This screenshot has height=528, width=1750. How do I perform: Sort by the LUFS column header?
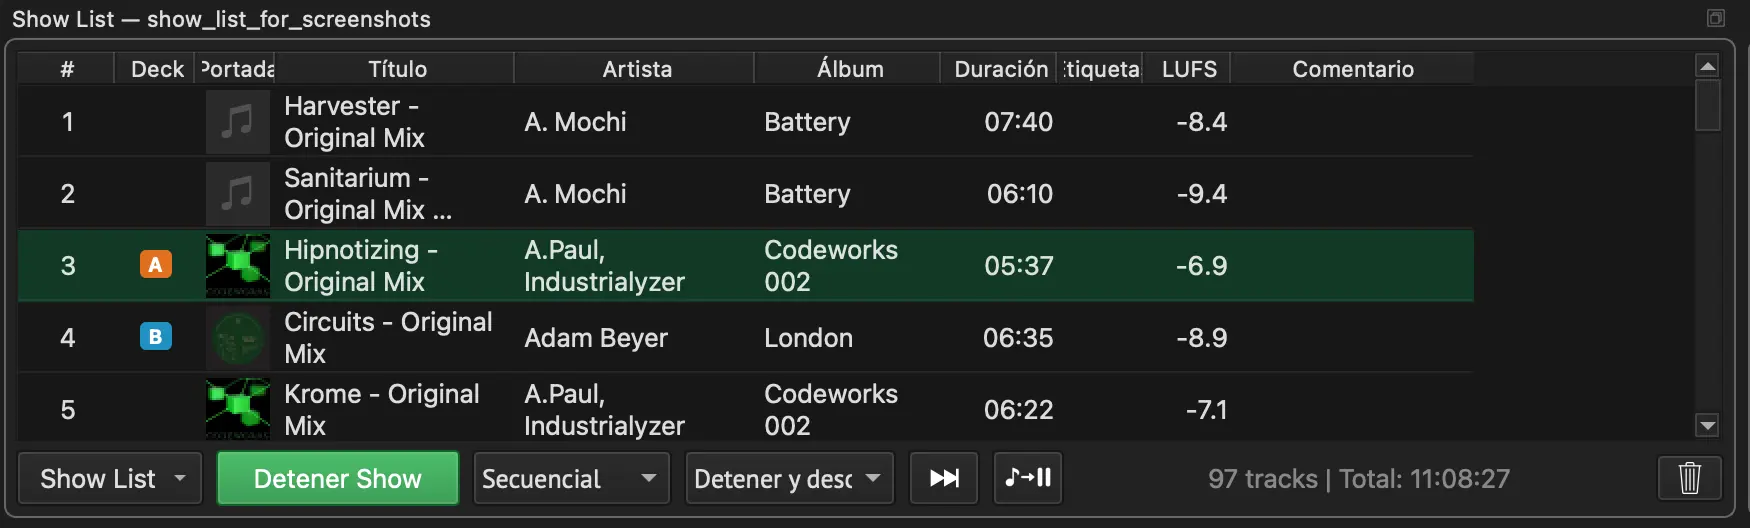point(1189,69)
